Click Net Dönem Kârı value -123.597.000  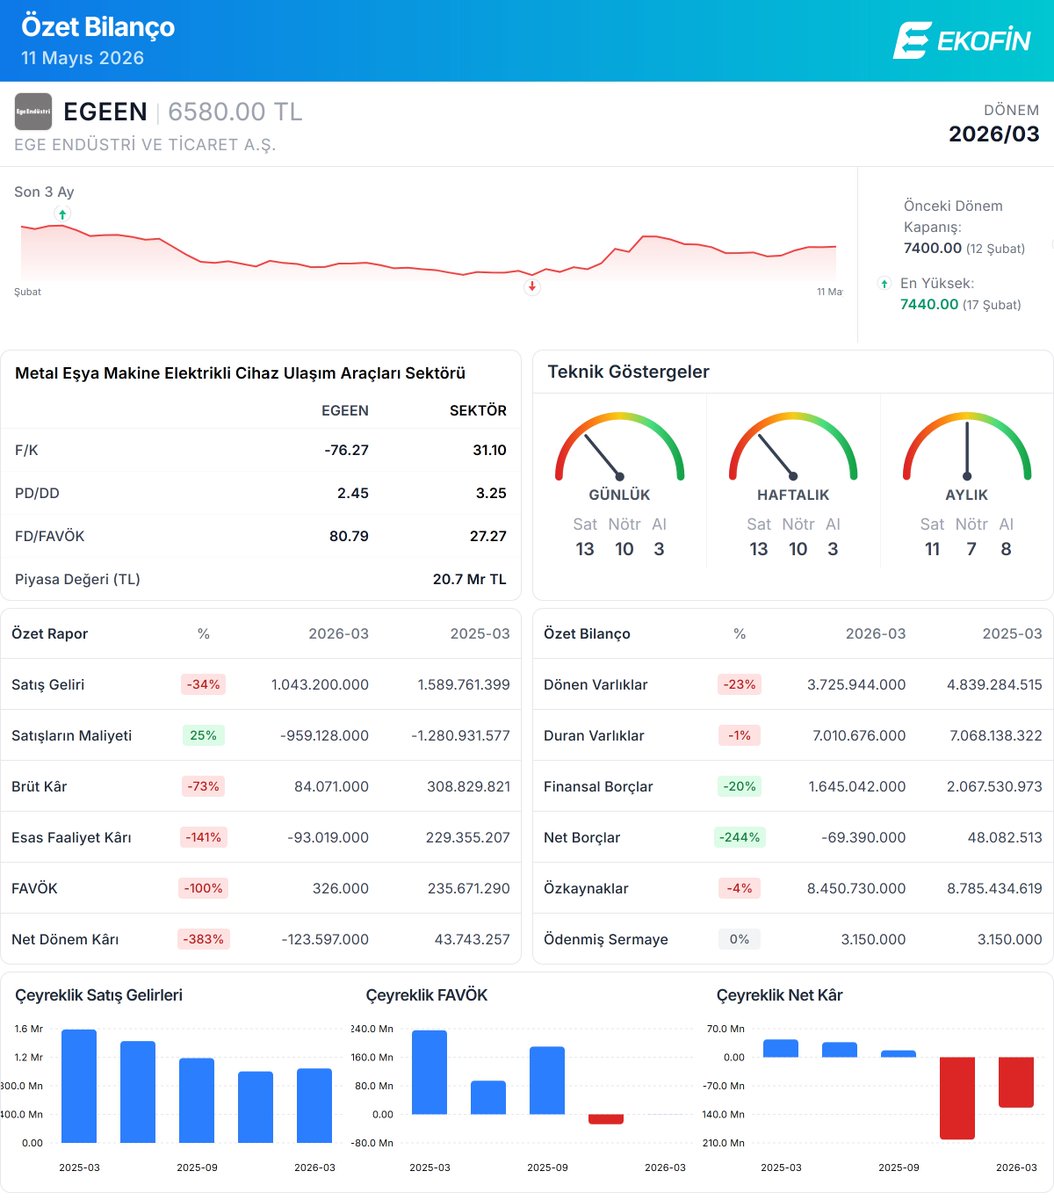tap(325, 939)
